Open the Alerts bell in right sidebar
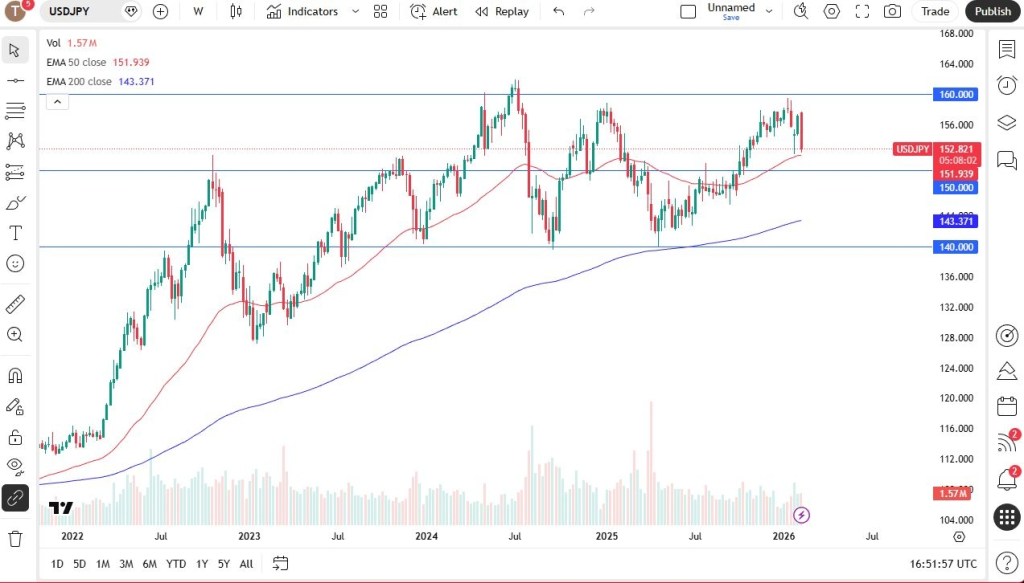The image size is (1024, 583). pos(1006,480)
